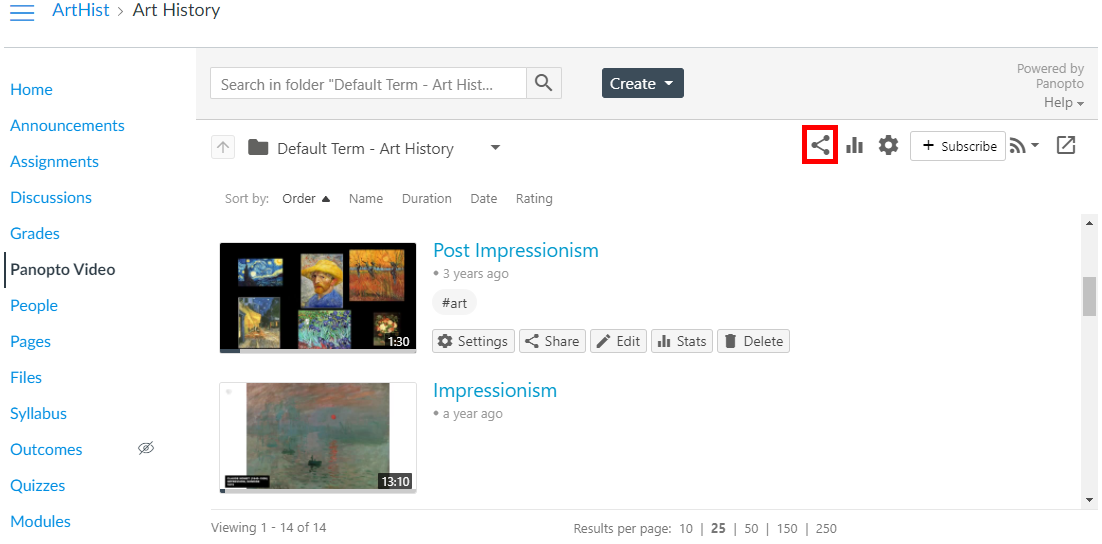Screen dimensions: 1102x544
Task: Show 50 results per page
Action: (751, 529)
